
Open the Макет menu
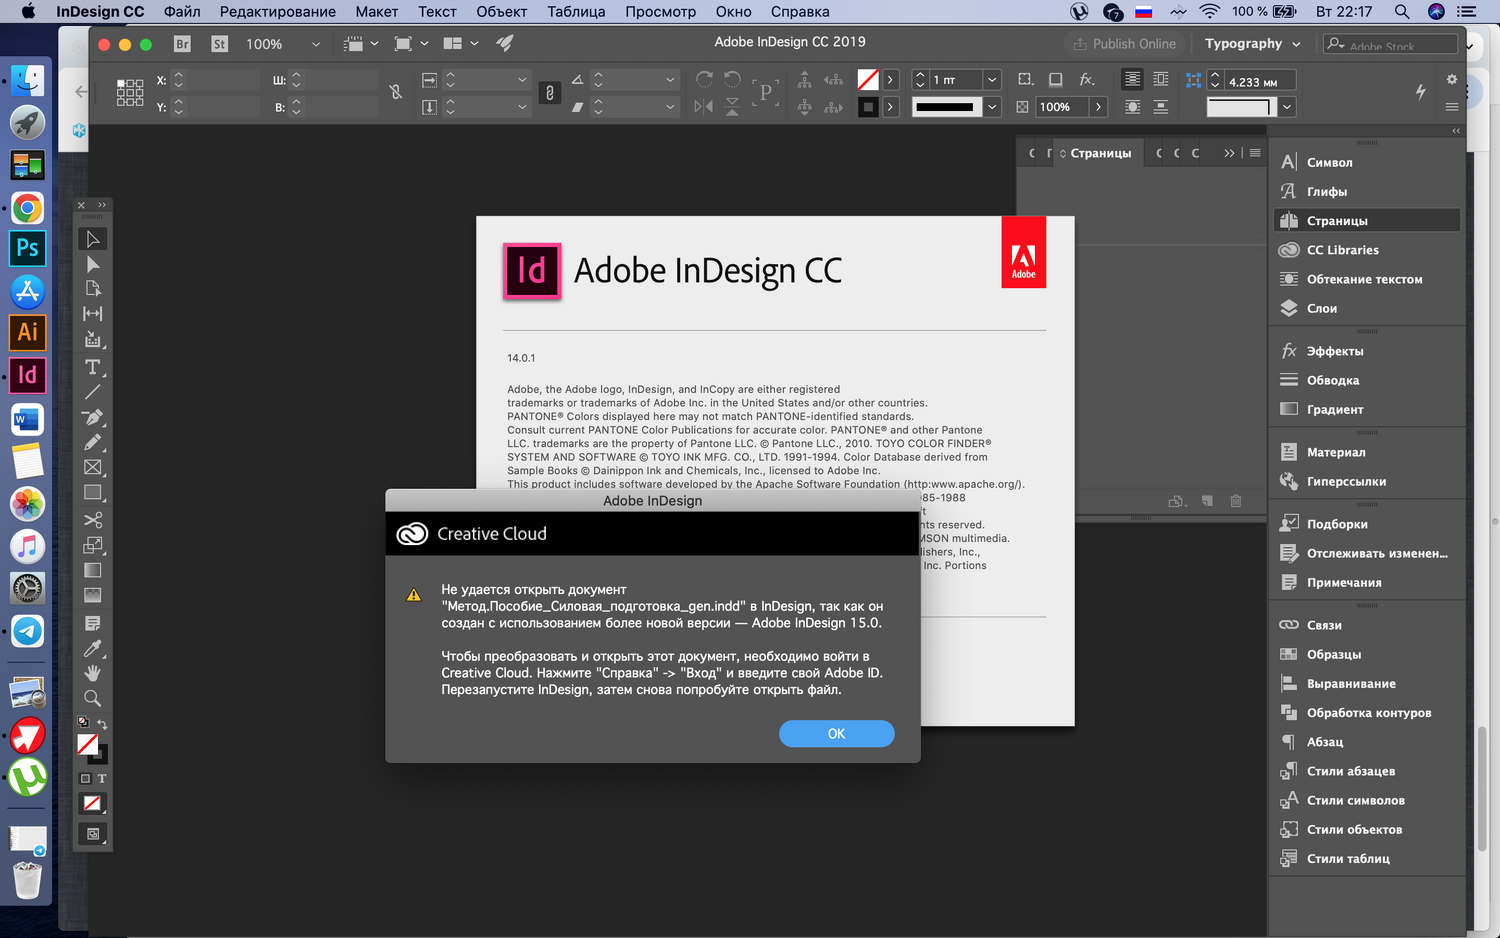377,12
